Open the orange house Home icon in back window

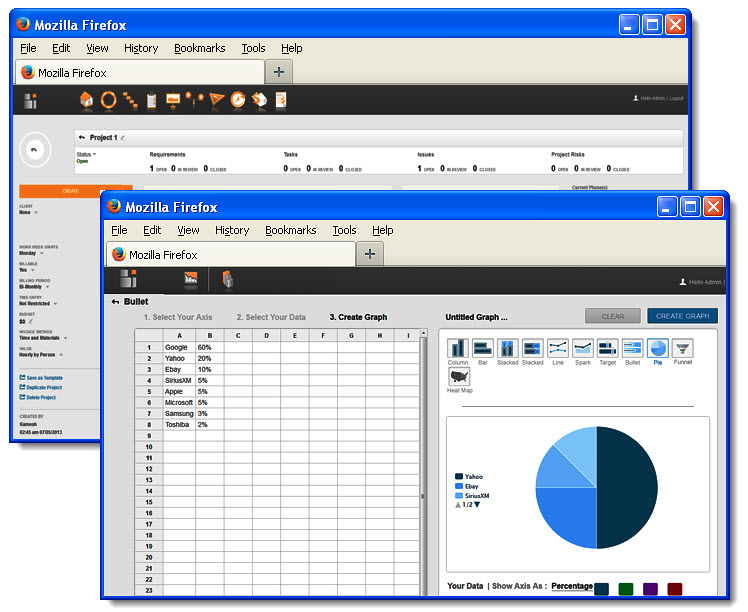tap(86, 100)
